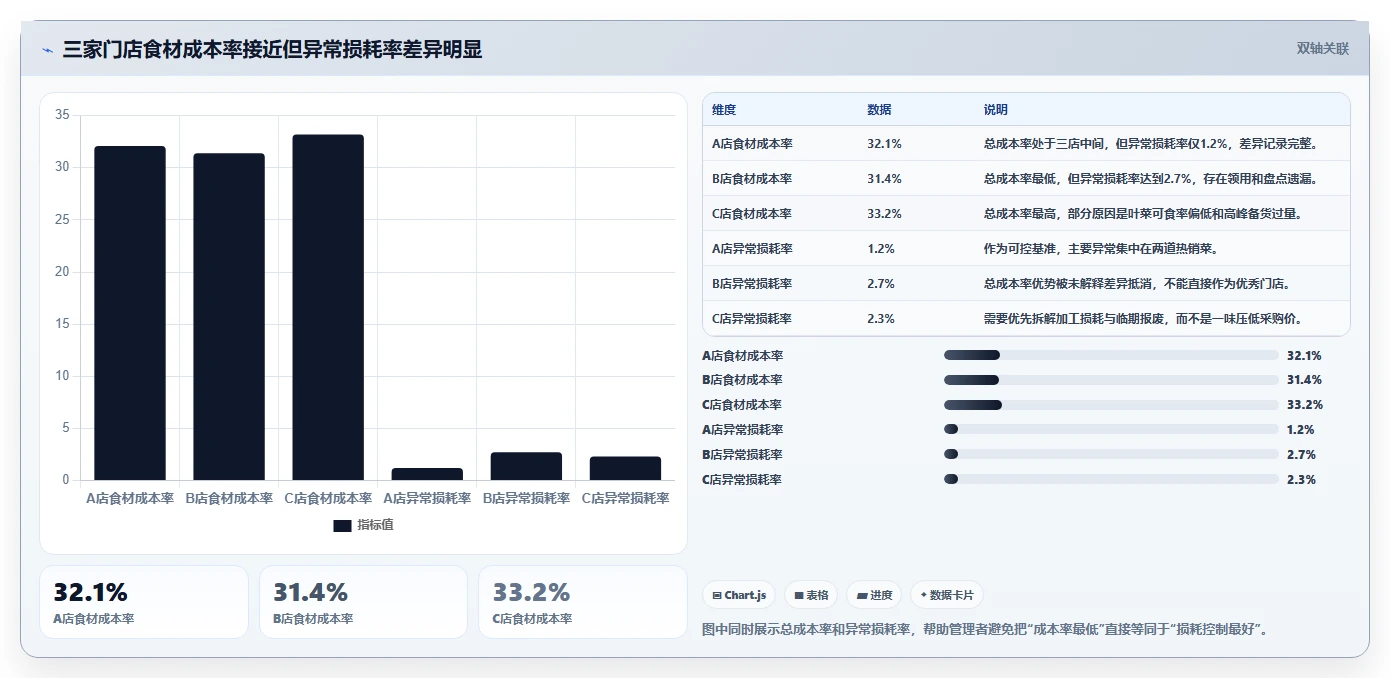Click the B店异常损耗率 progress bar
Image resolution: width=1390 pixels, height=678 pixels.
click(1111, 455)
